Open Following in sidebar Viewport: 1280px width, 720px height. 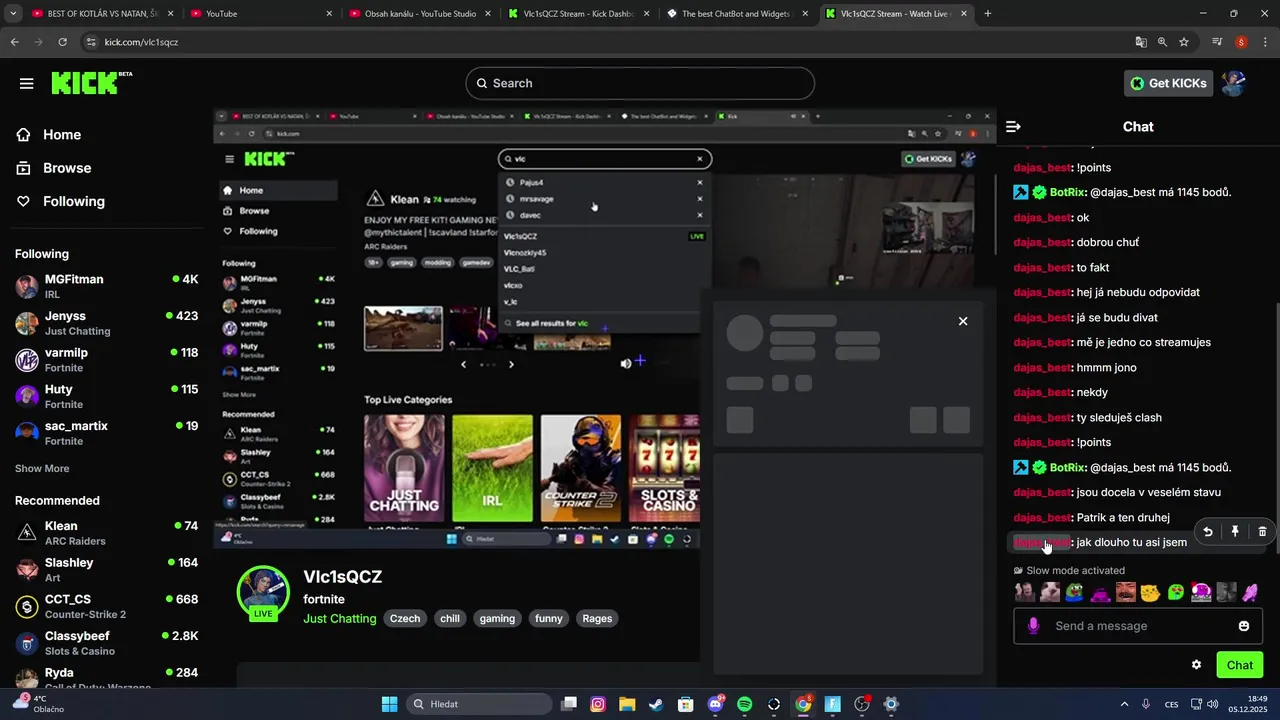pos(73,201)
